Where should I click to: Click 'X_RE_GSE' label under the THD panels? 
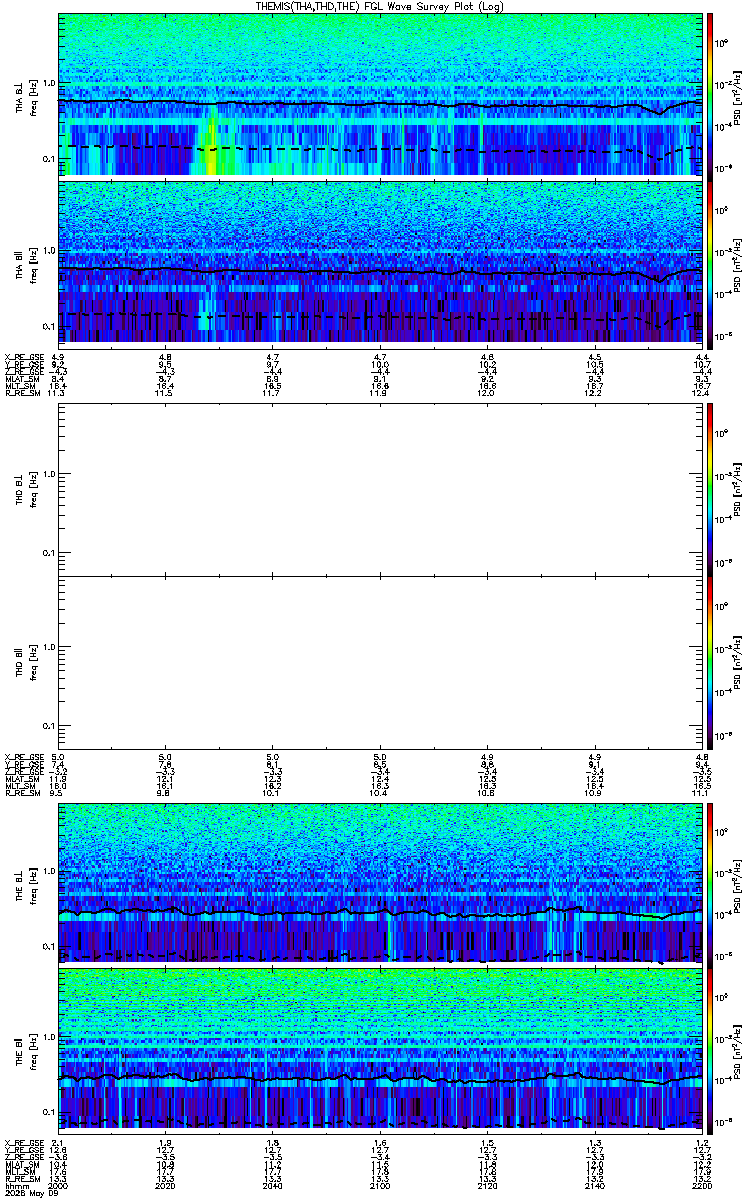[x=23, y=757]
